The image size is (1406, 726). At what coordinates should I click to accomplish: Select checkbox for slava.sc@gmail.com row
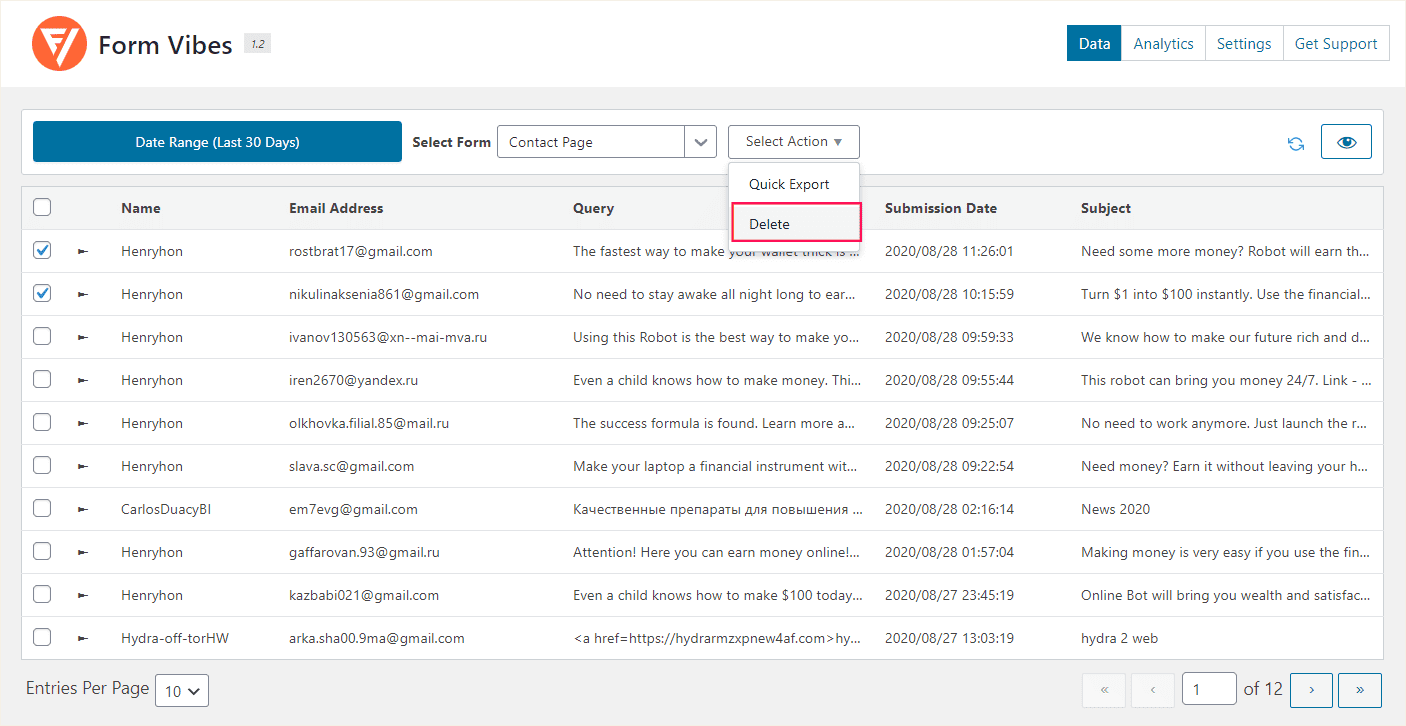coord(42,466)
